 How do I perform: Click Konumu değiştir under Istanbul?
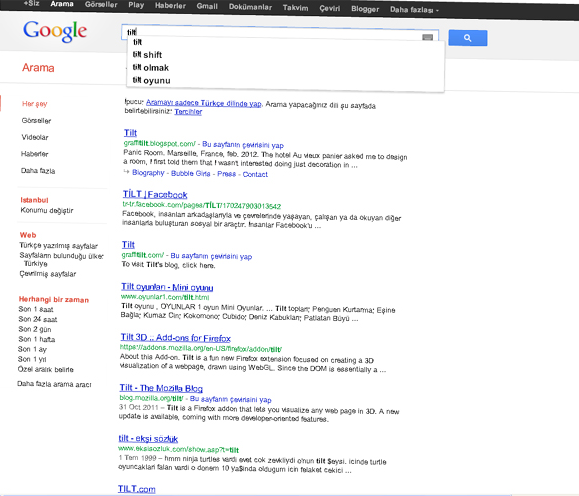click(x=47, y=210)
